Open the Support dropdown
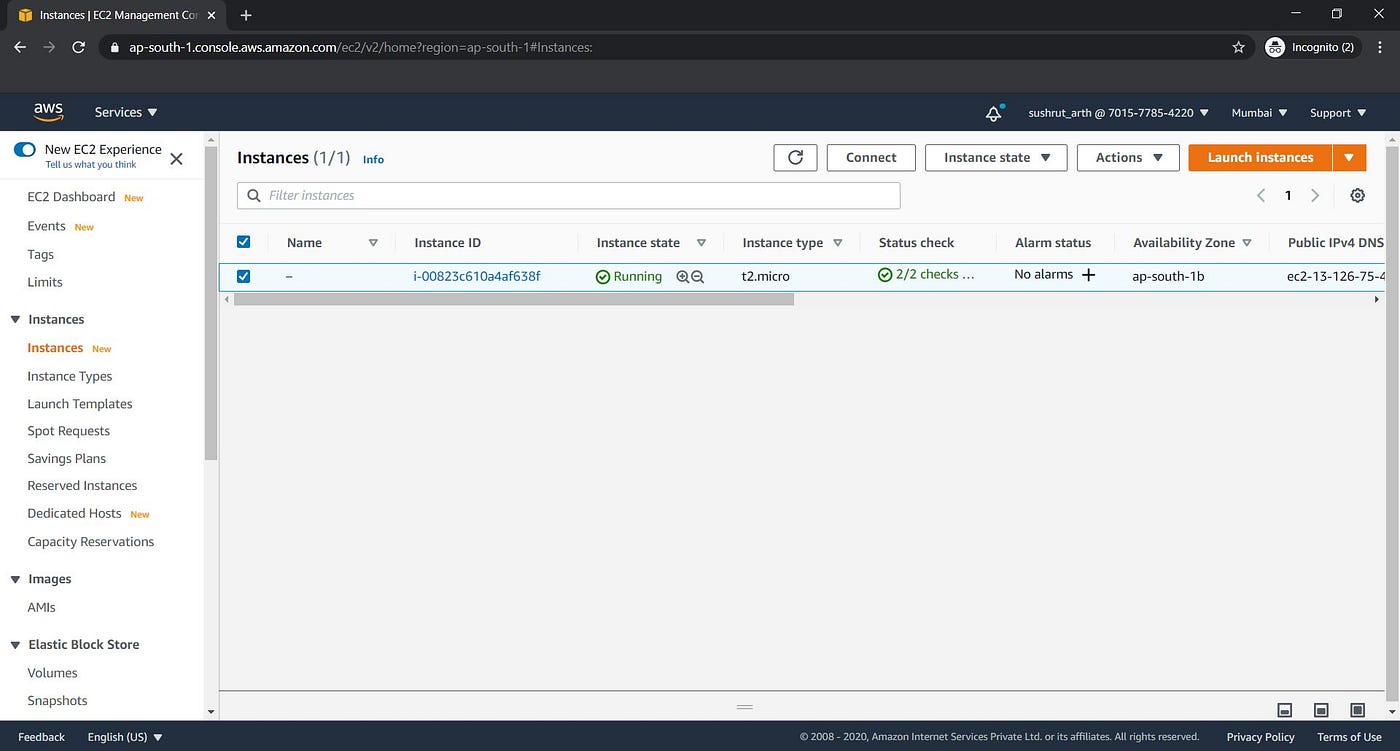 1337,113
